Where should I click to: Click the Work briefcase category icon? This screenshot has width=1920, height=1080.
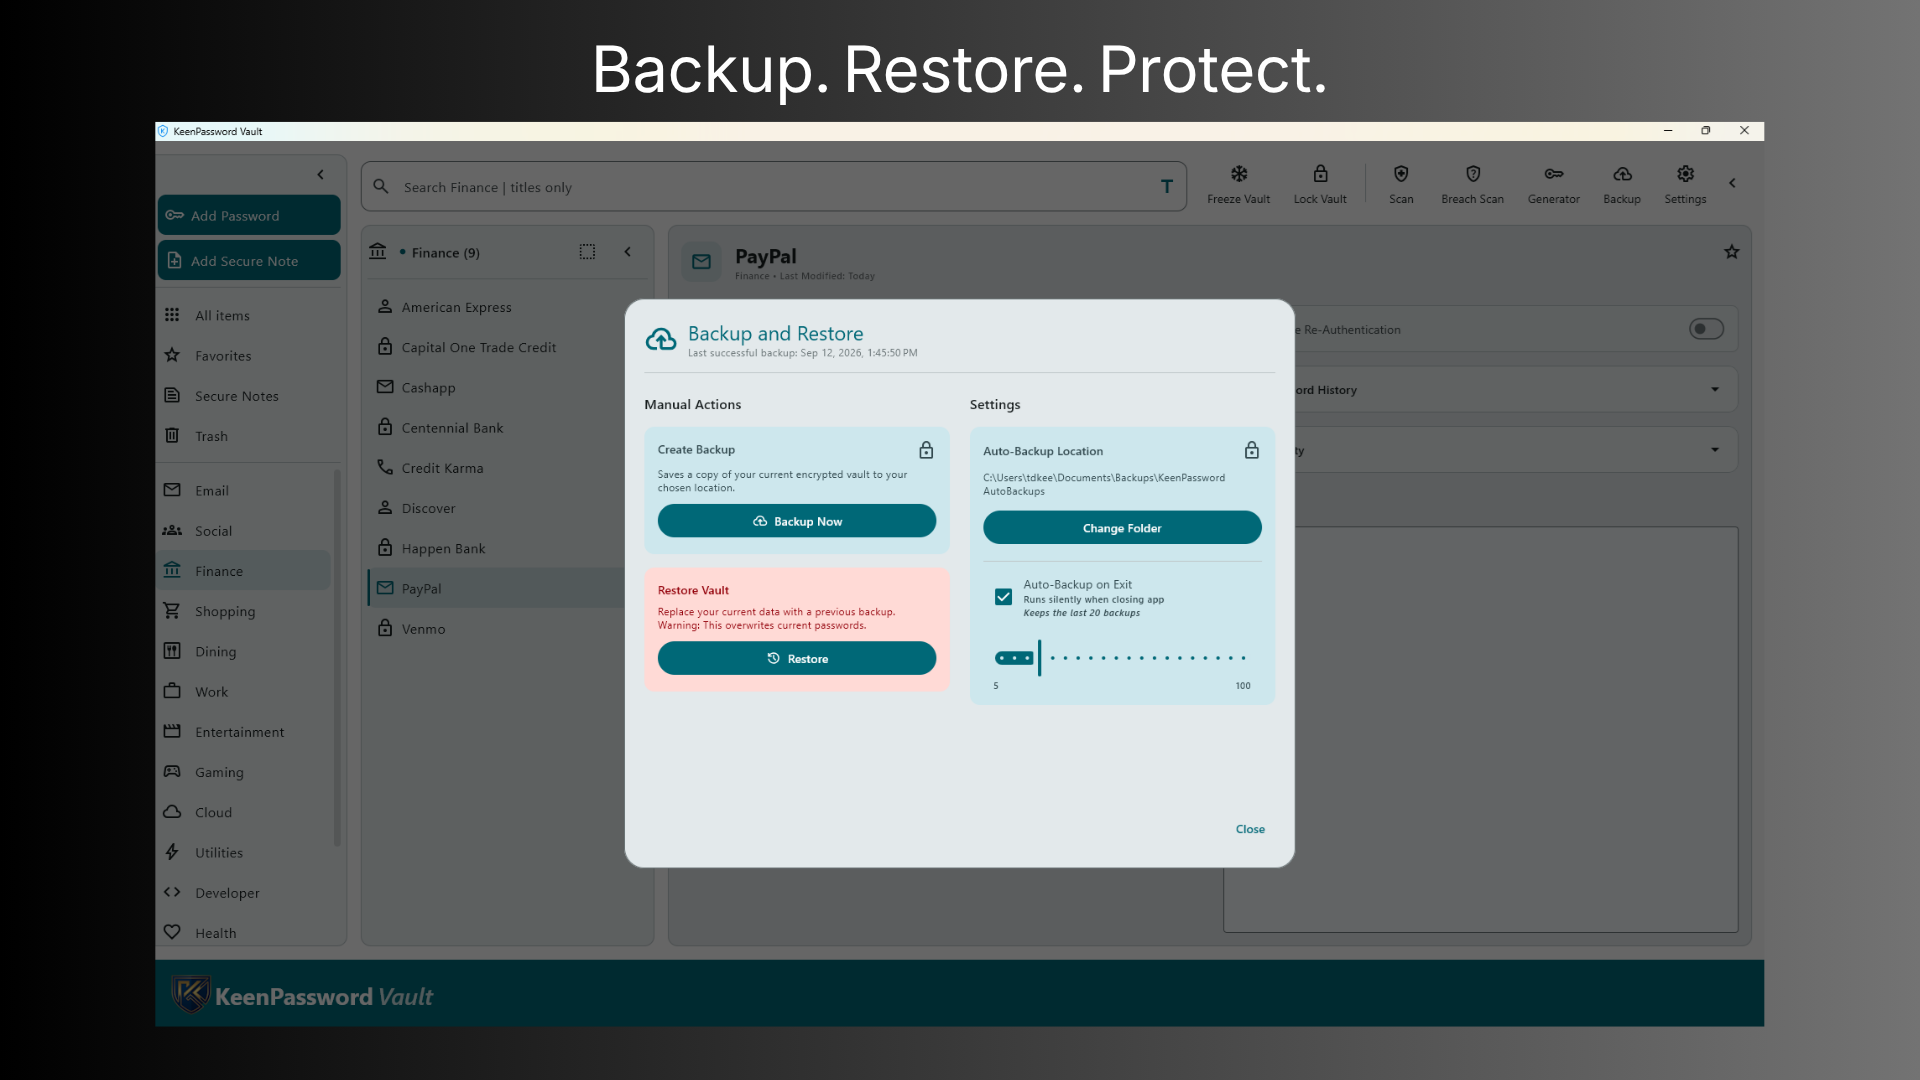[172, 691]
